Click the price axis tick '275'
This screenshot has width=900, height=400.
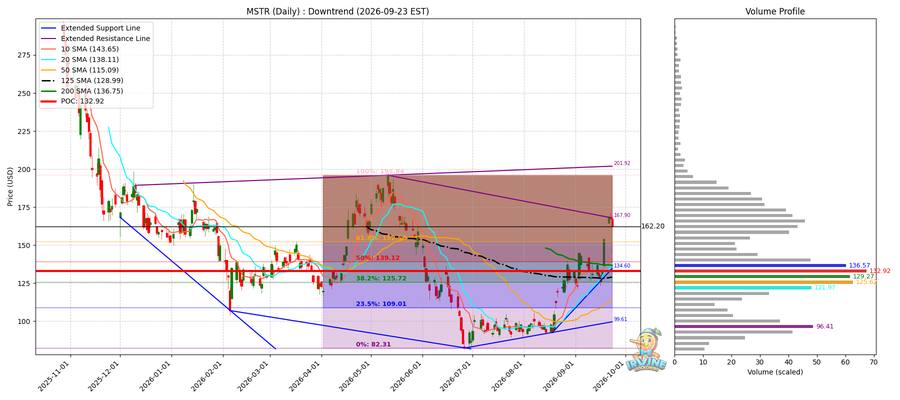point(26,55)
